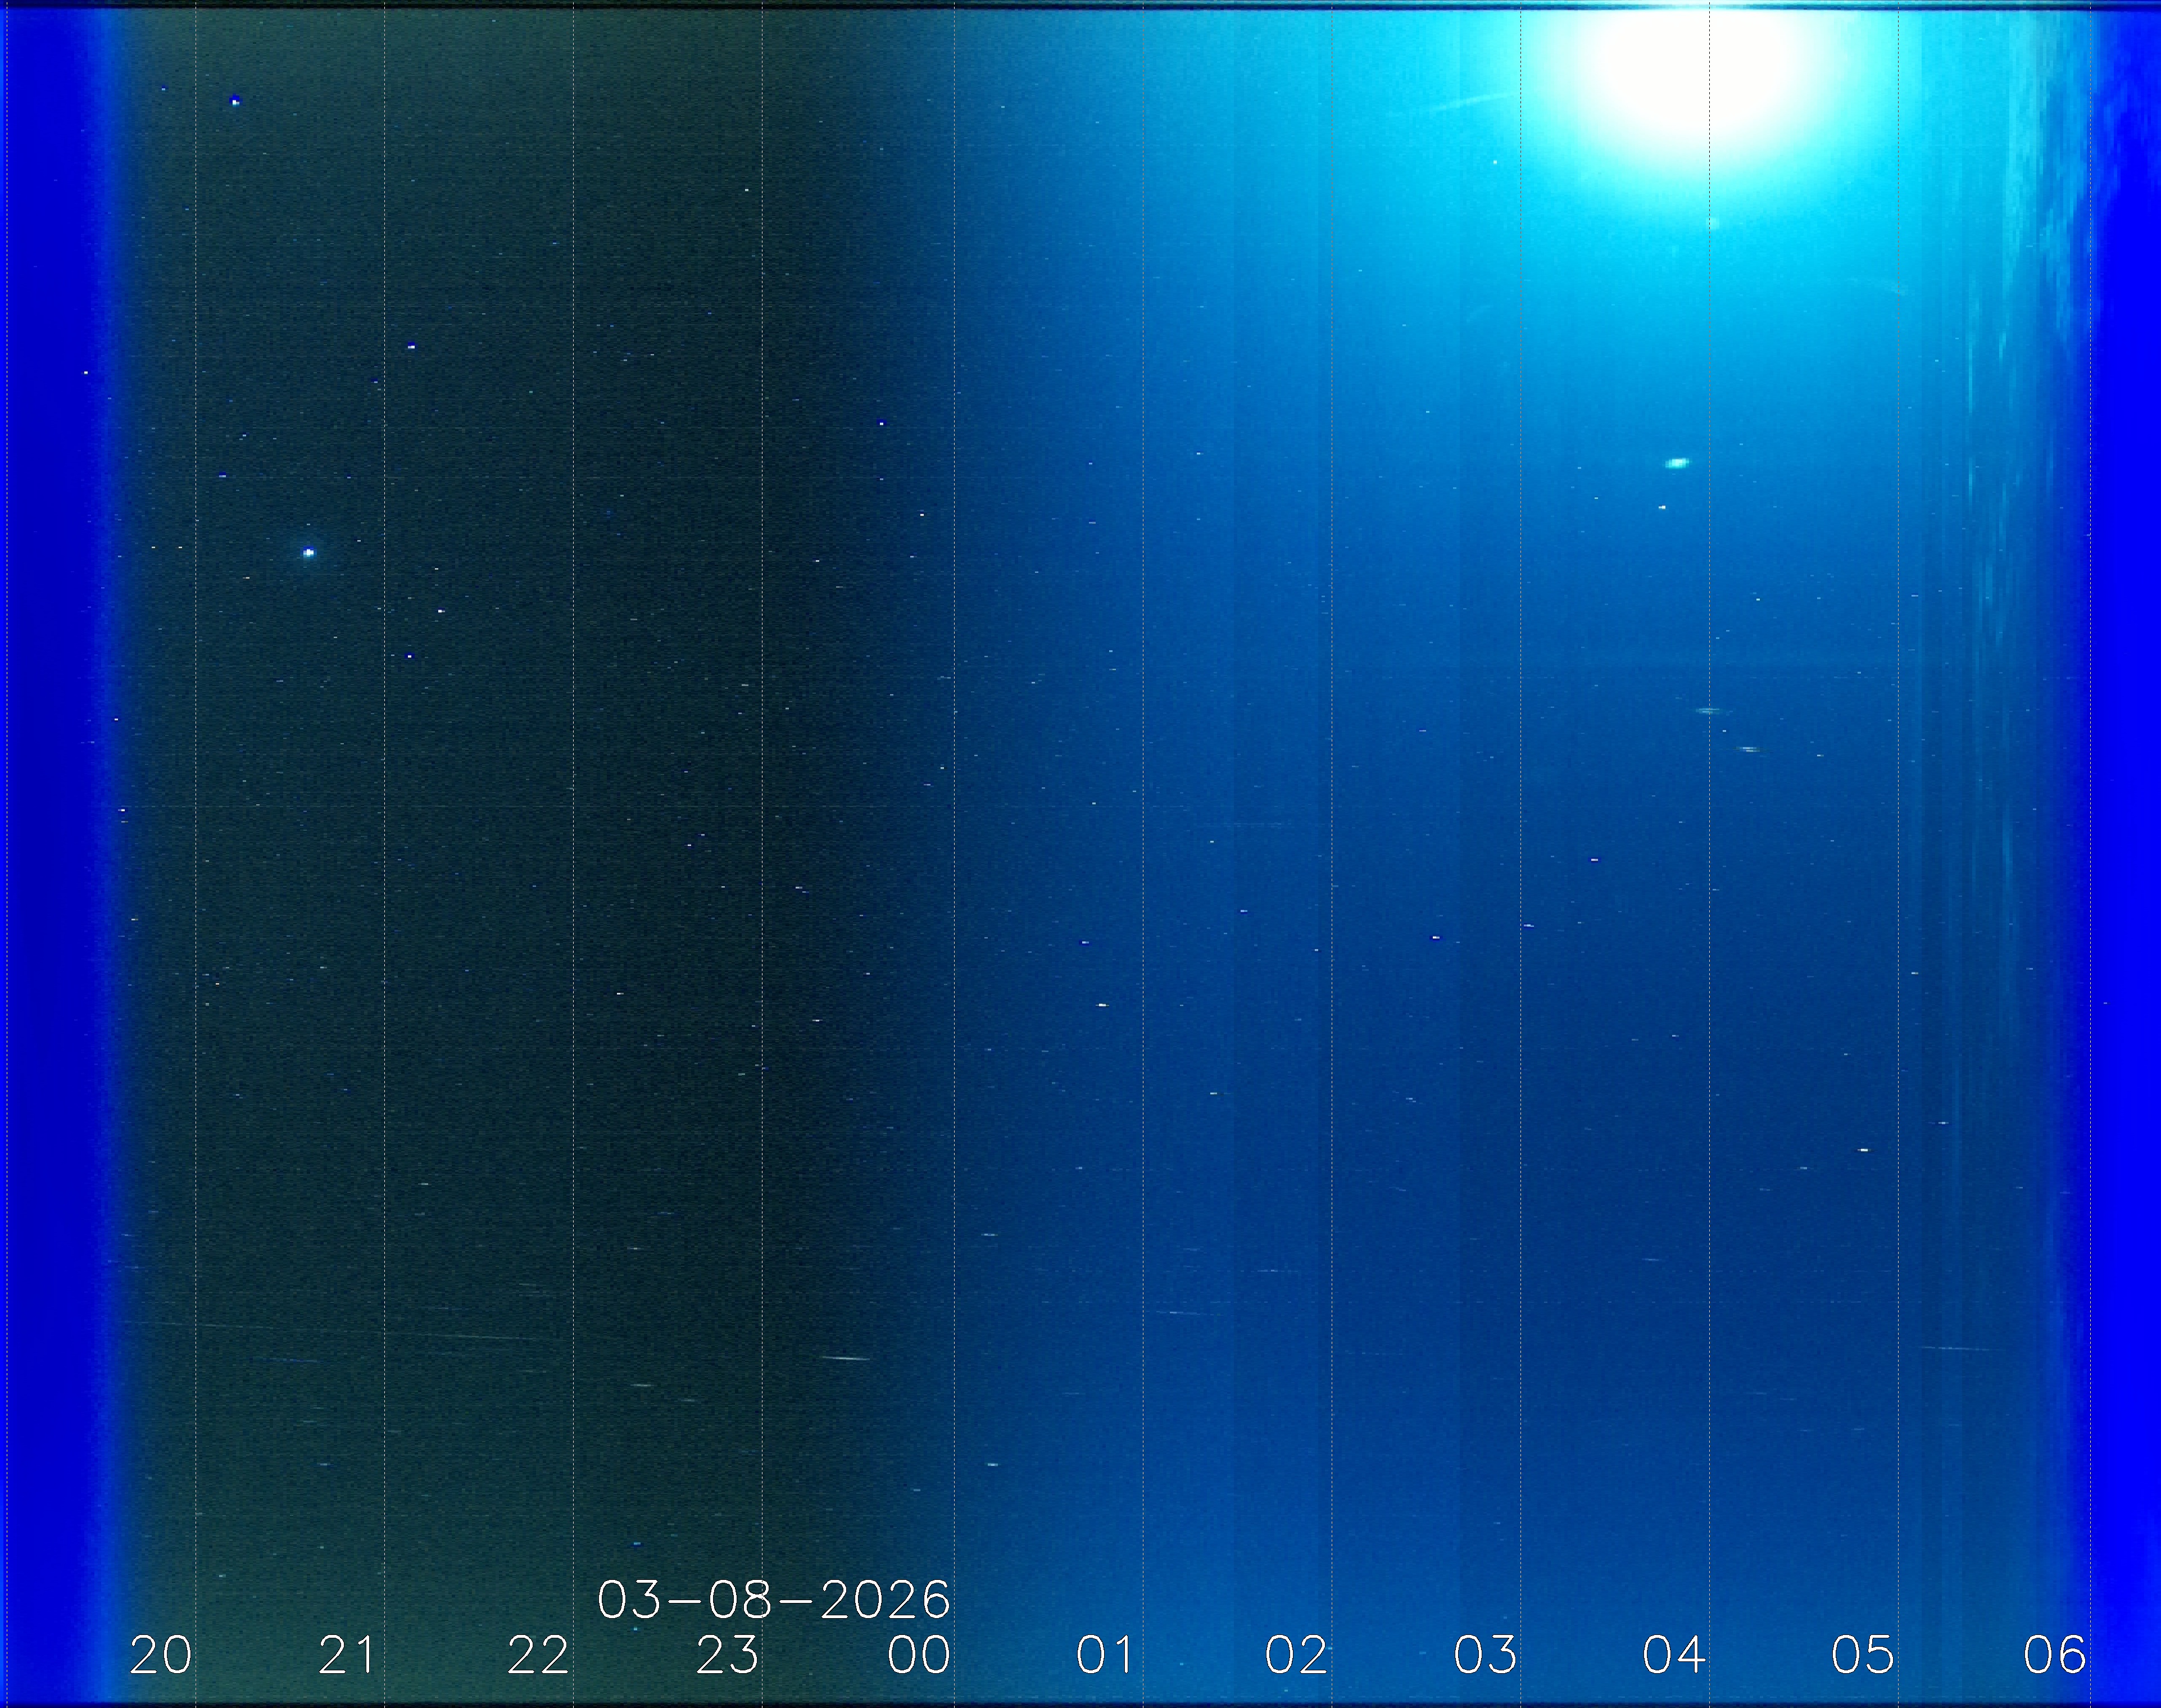The image size is (2161, 1708).
Task: Click the 05 hour label
Action: [x=1863, y=1656]
